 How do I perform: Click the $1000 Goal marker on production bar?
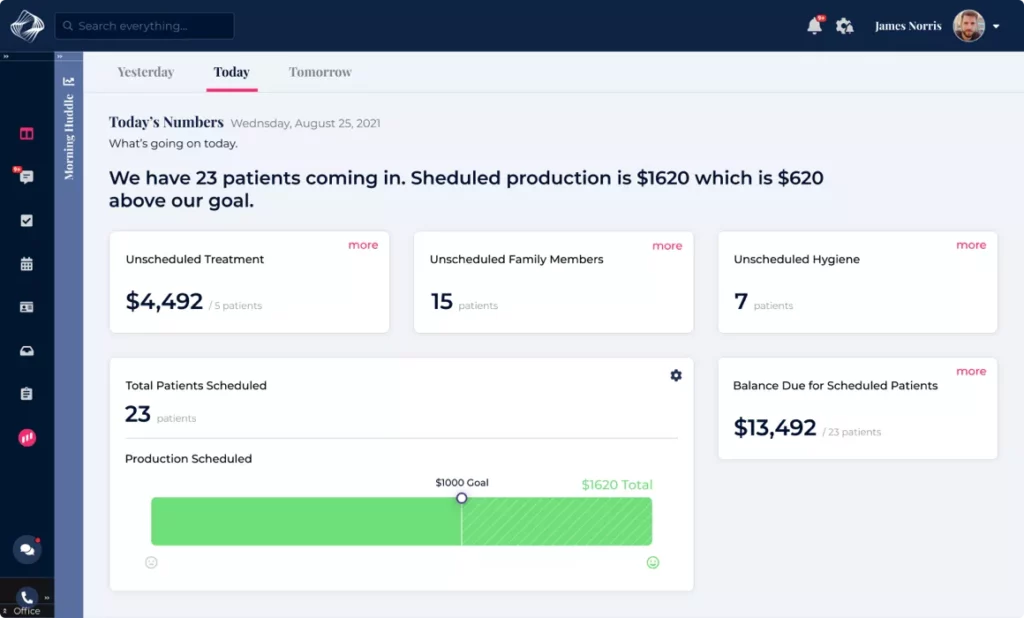coord(461,498)
